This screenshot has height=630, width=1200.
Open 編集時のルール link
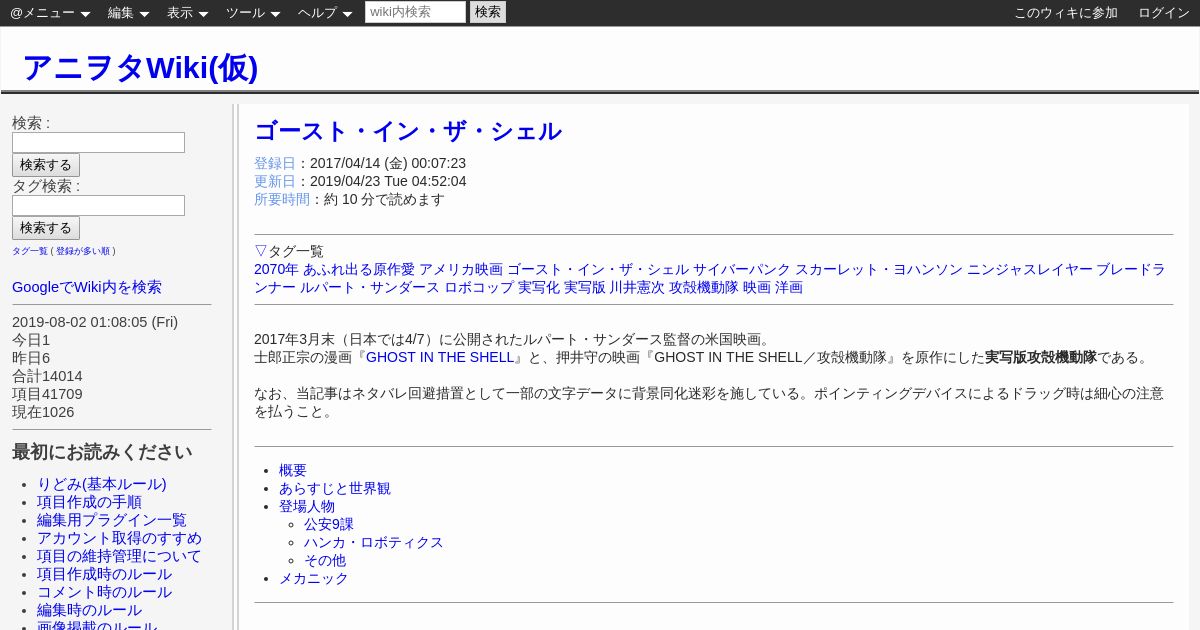pos(89,610)
